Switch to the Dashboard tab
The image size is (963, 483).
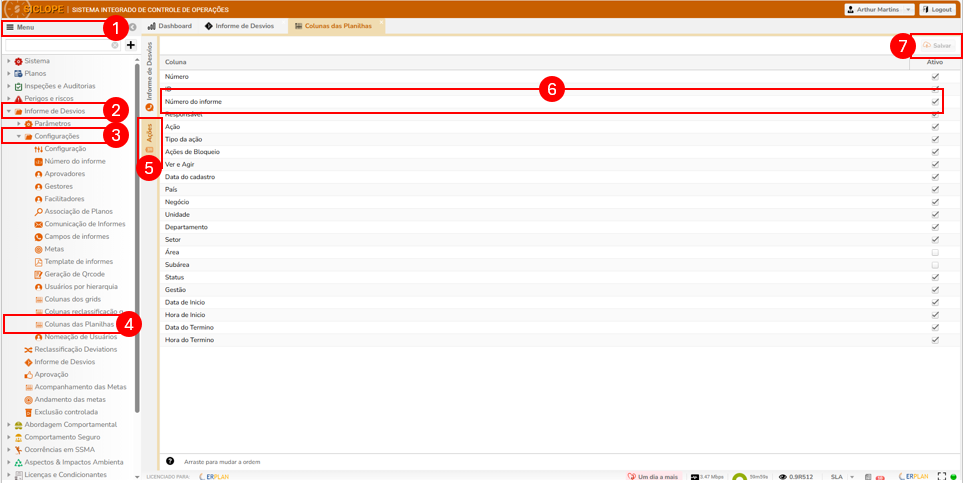point(169,25)
